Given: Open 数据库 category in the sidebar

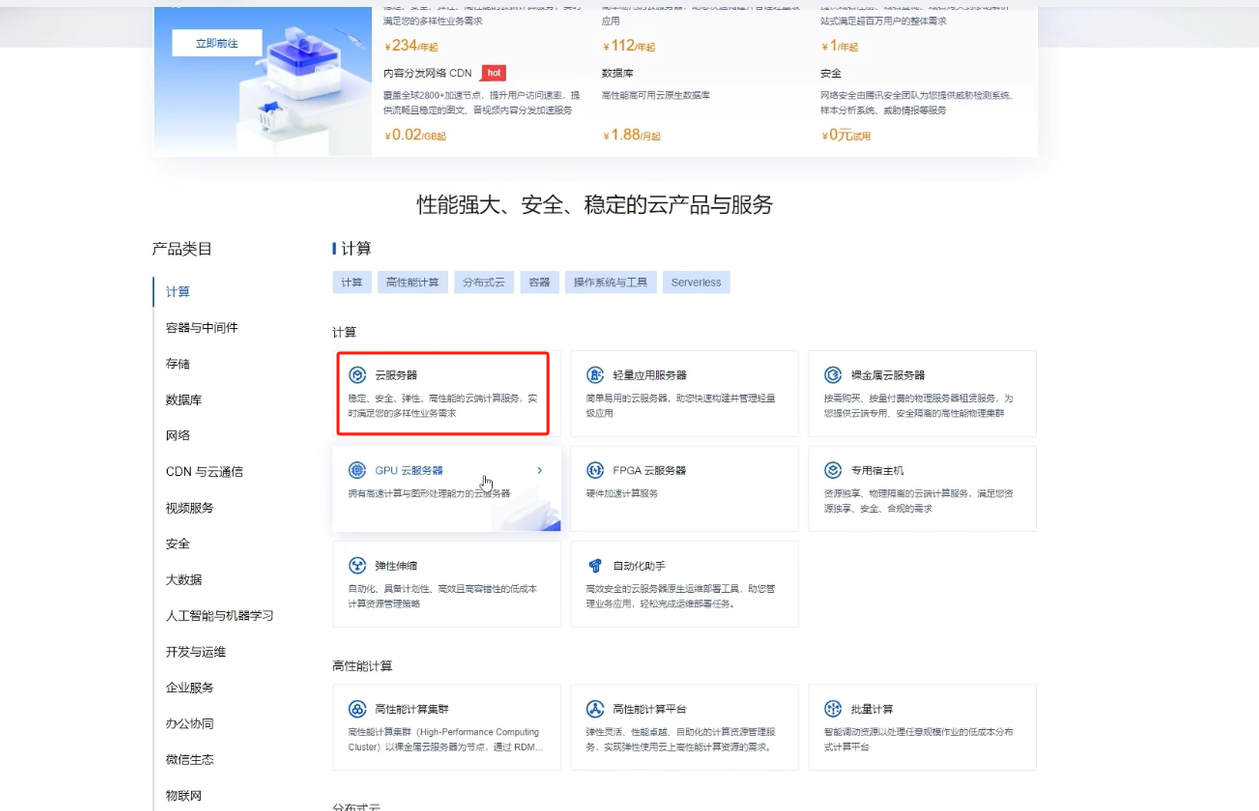Looking at the screenshot, I should click(184, 400).
